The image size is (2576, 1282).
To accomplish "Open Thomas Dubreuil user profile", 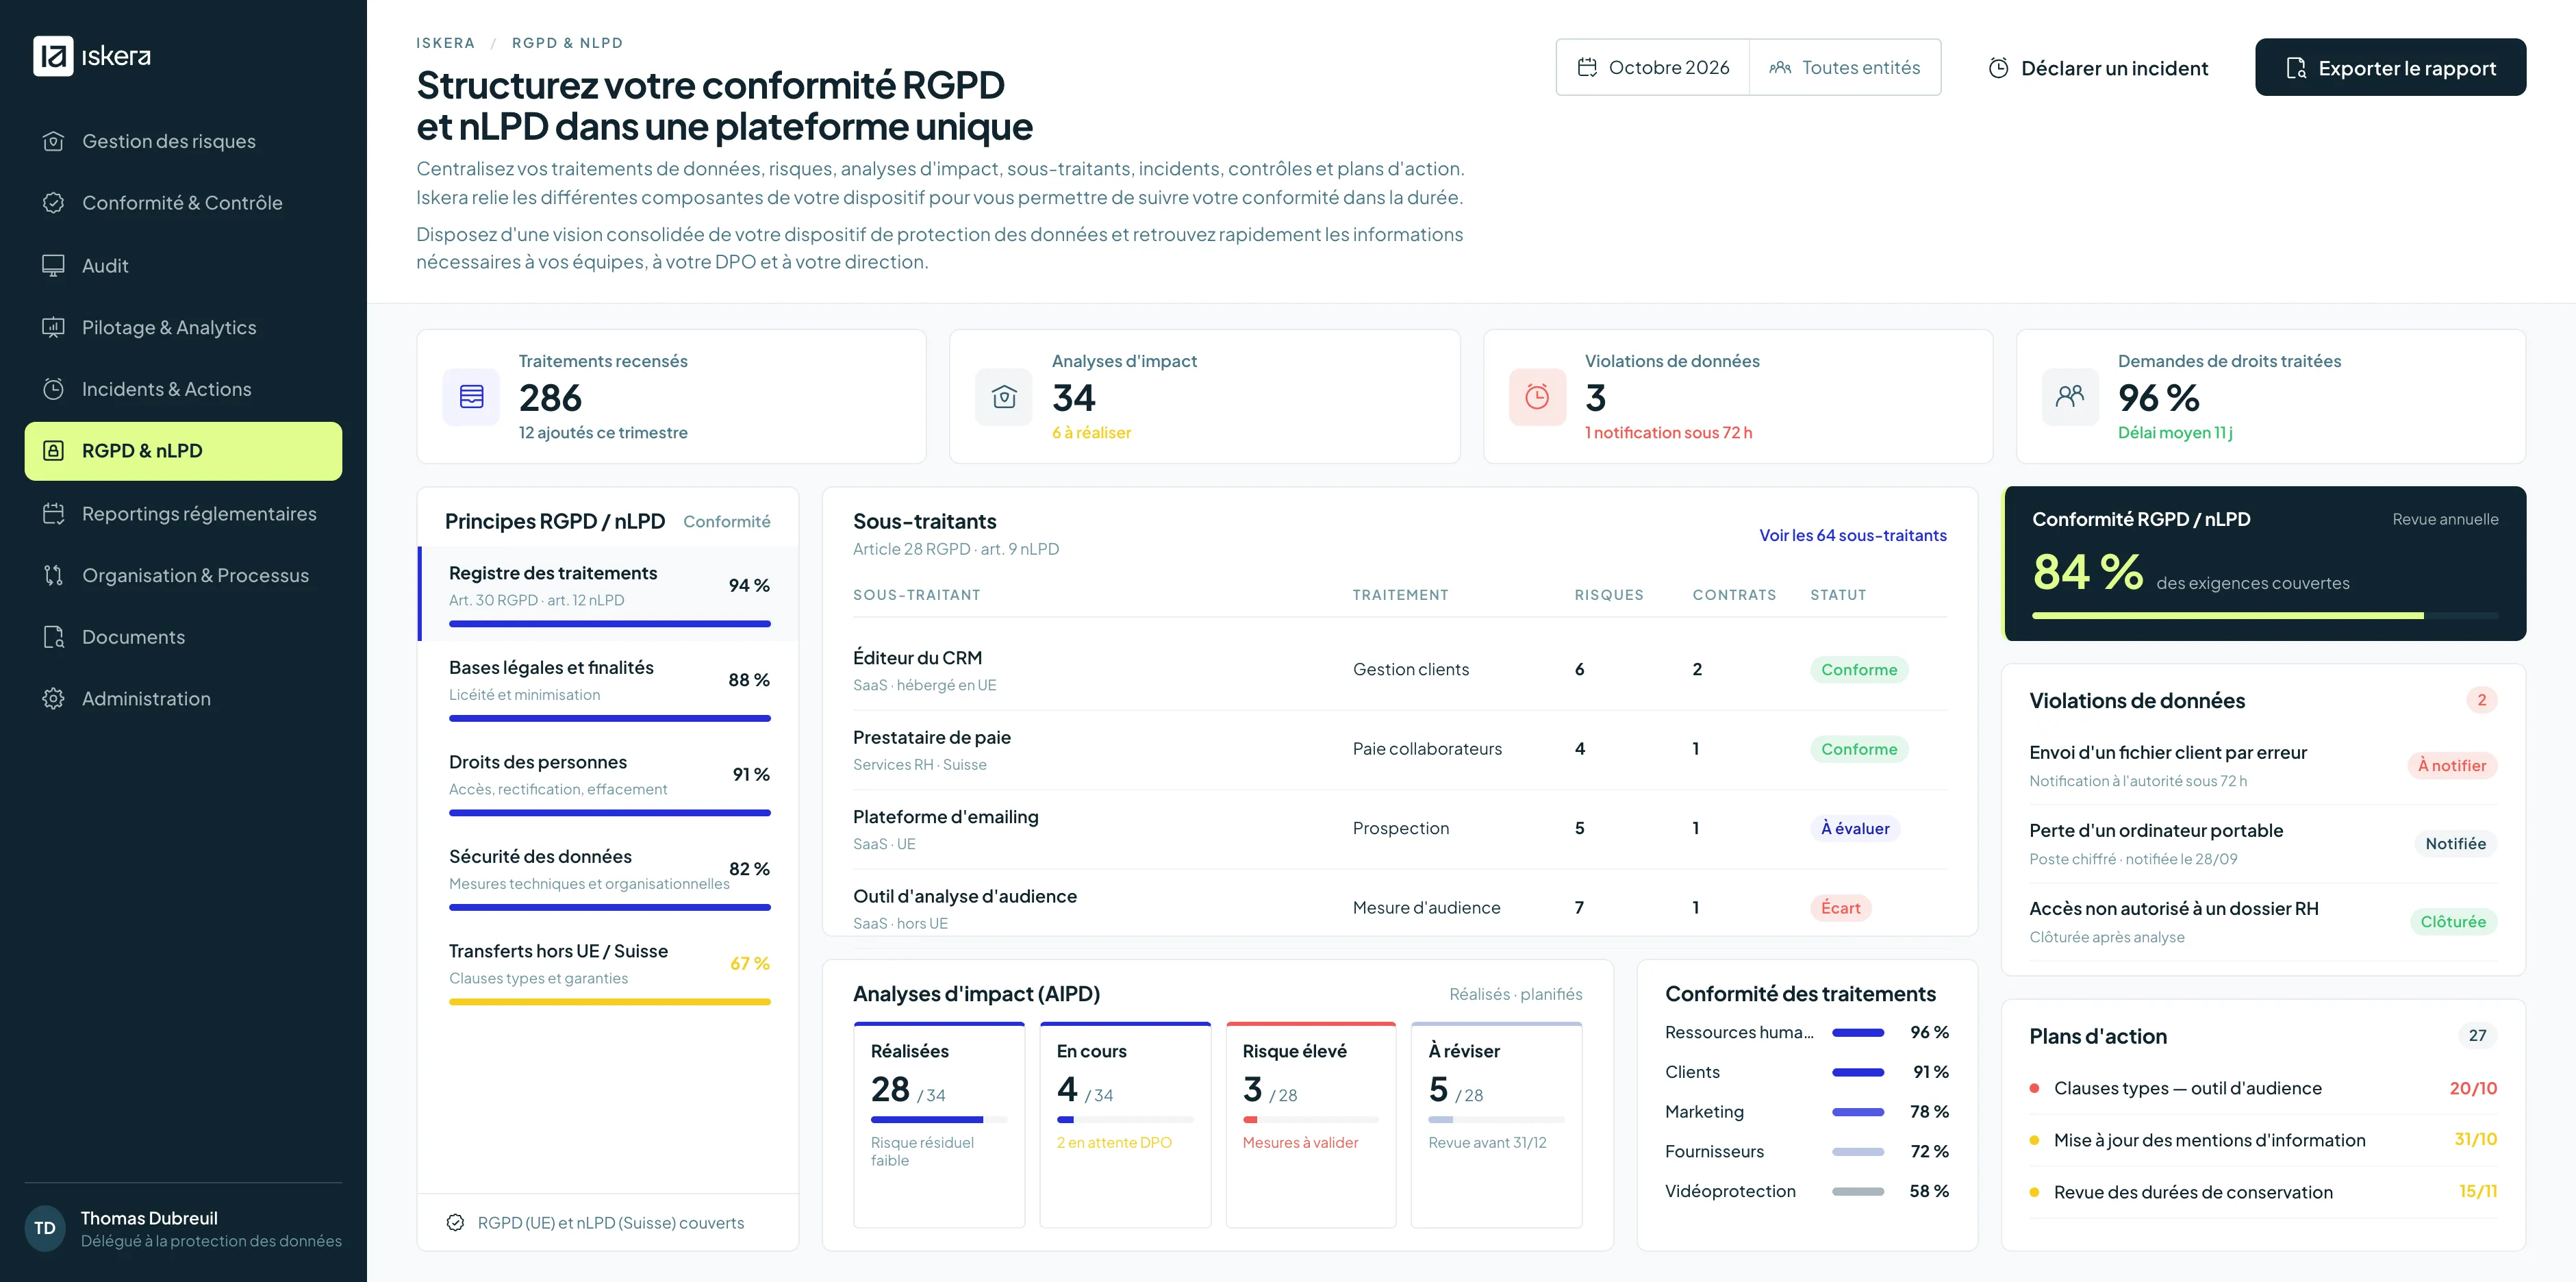I will [x=183, y=1229].
